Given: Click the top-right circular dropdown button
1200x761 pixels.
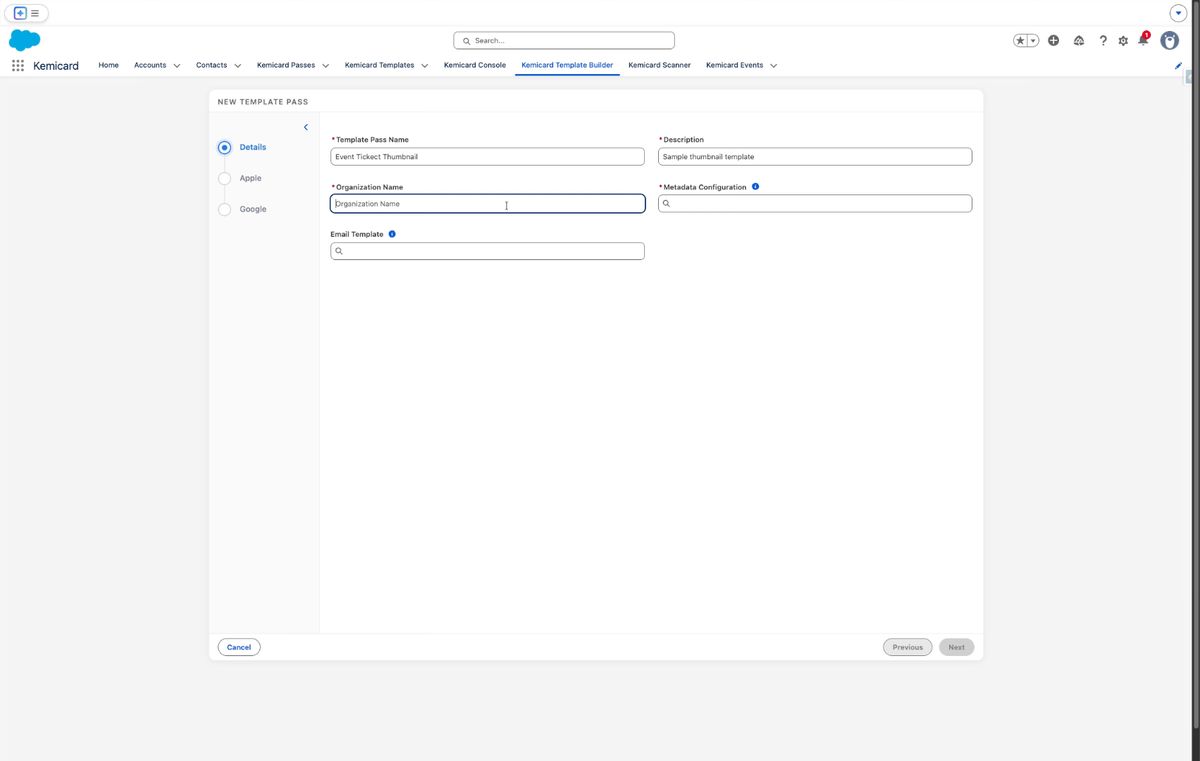Looking at the screenshot, I should (x=1178, y=13).
